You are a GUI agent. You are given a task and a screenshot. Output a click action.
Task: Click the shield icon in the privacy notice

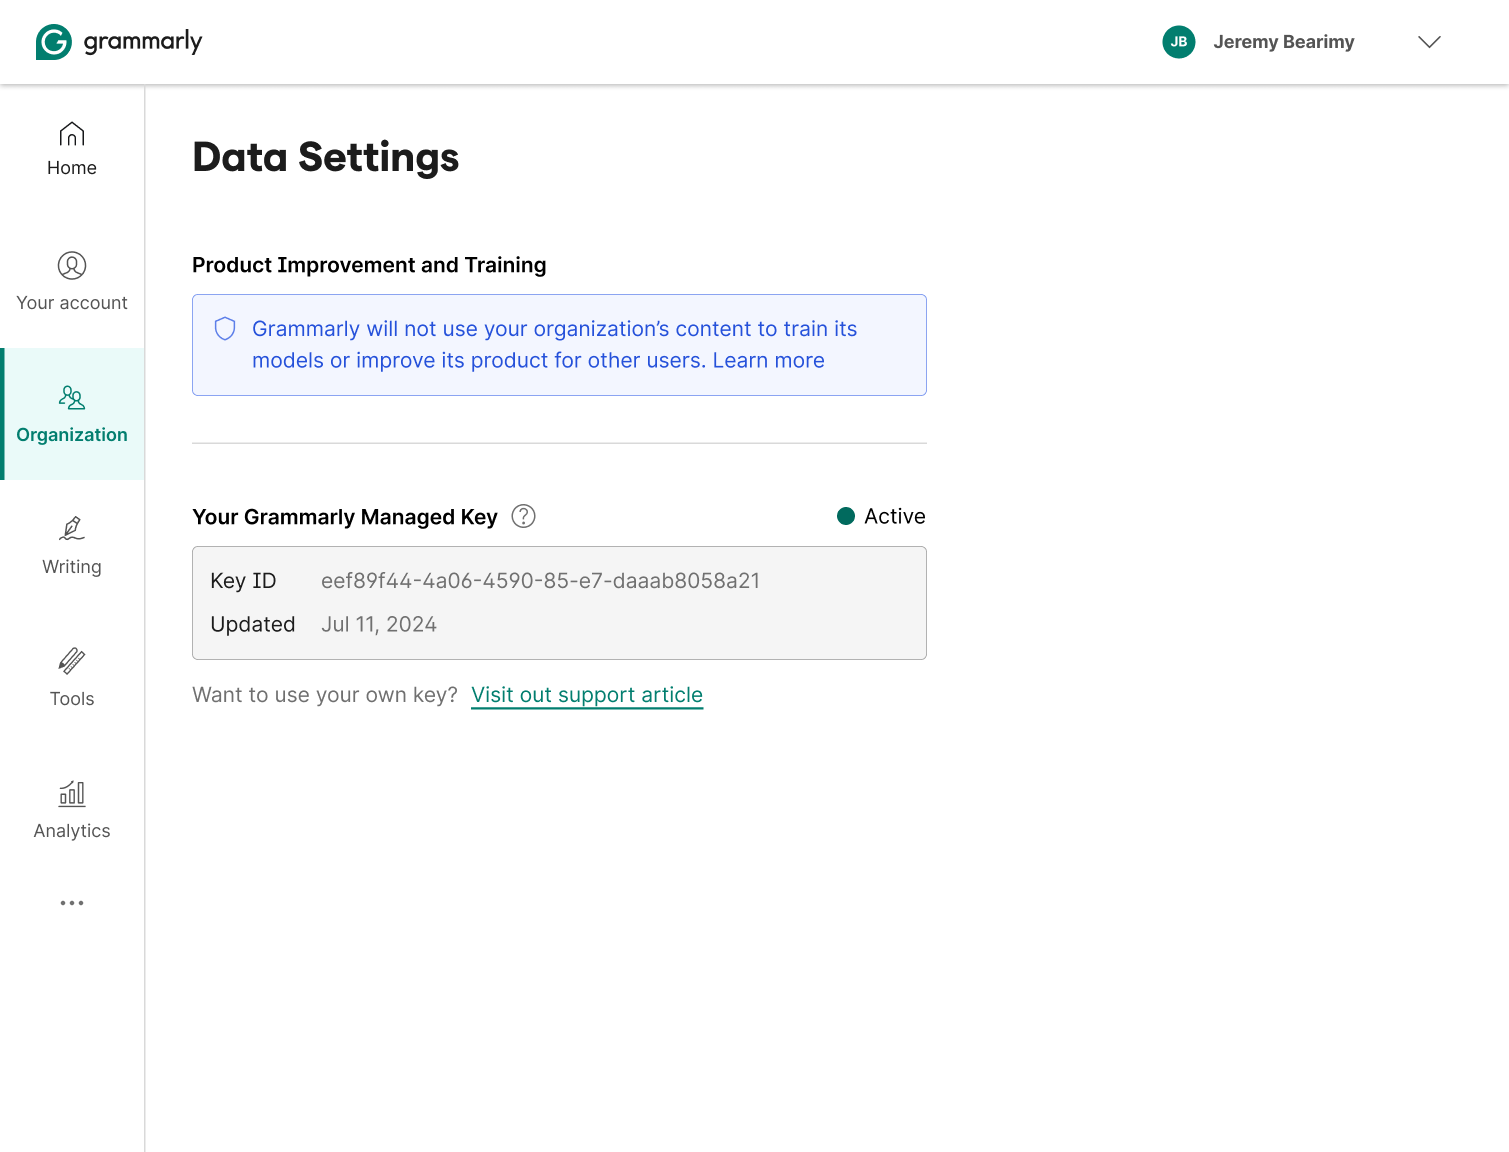tap(224, 328)
